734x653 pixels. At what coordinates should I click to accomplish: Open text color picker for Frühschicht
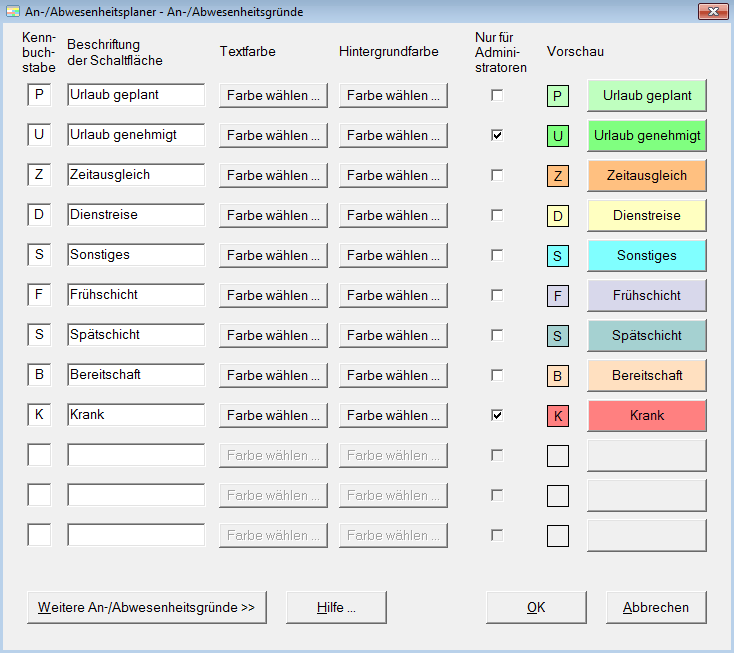[x=273, y=295]
